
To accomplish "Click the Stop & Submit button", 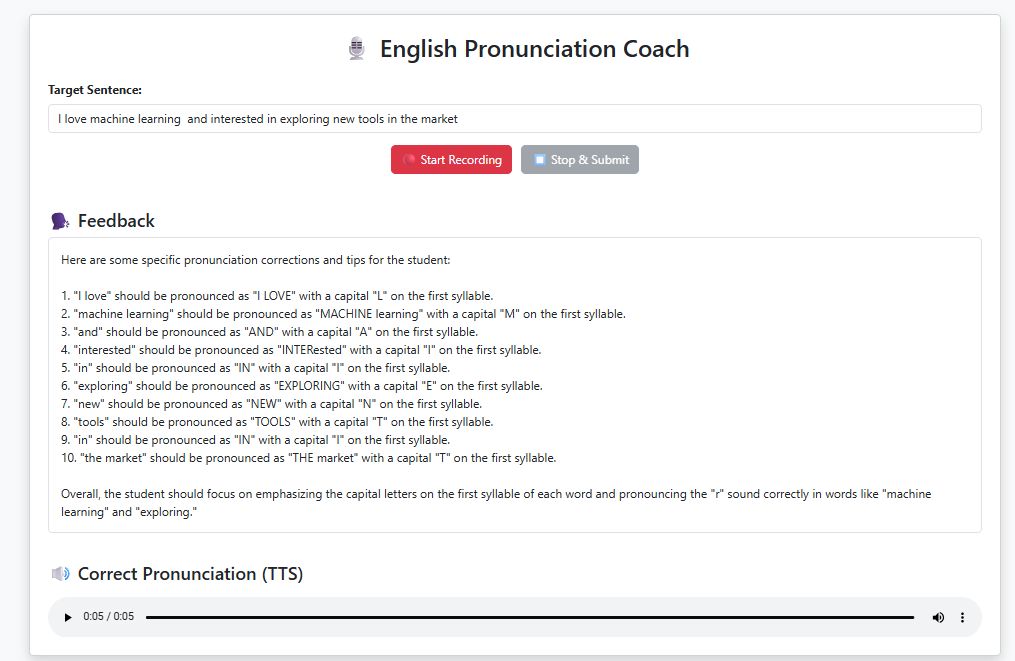I will click(x=580, y=160).
